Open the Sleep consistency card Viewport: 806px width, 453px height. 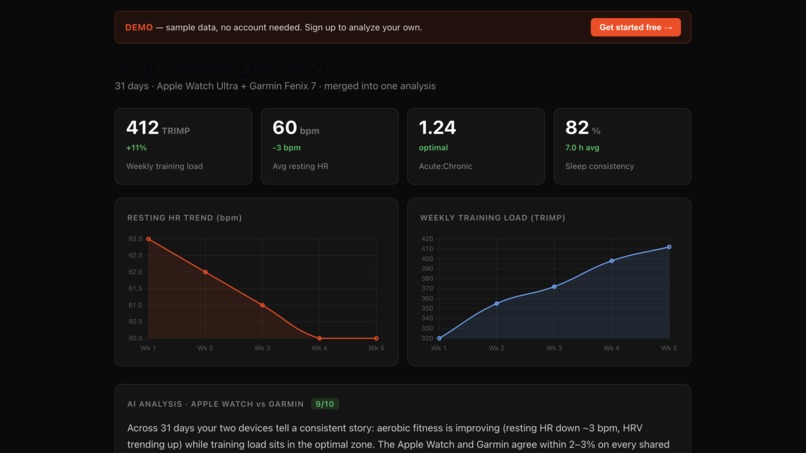click(622, 146)
